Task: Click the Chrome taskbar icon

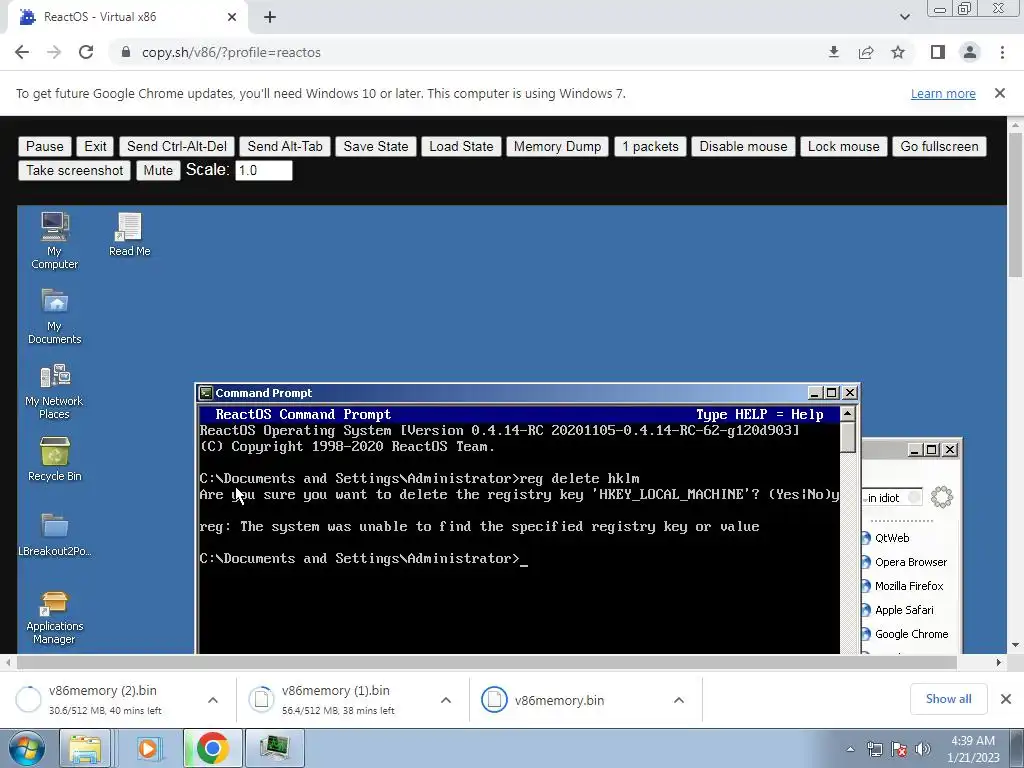Action: 212,748
